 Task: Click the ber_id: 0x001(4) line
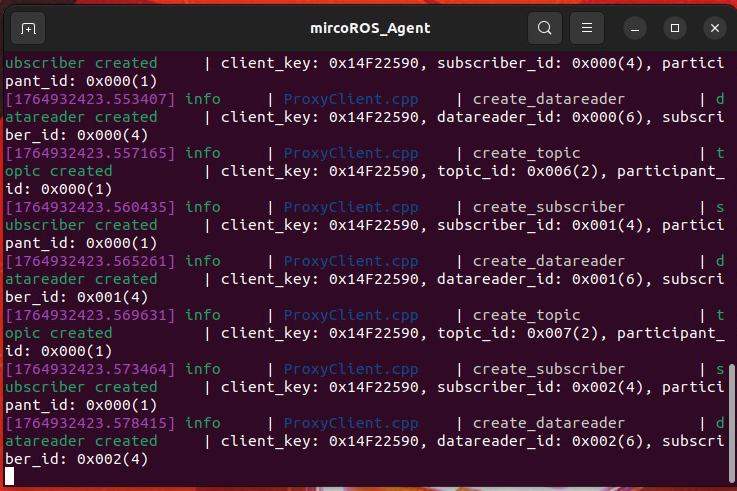coord(77,297)
